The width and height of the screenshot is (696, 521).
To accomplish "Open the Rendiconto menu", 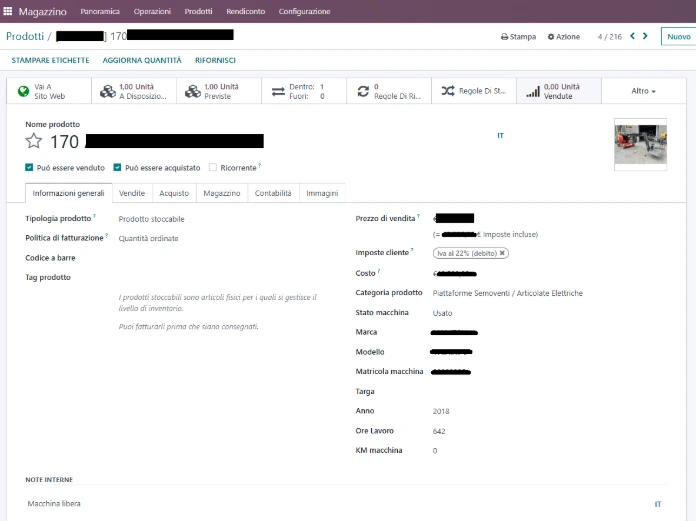I will point(245,12).
